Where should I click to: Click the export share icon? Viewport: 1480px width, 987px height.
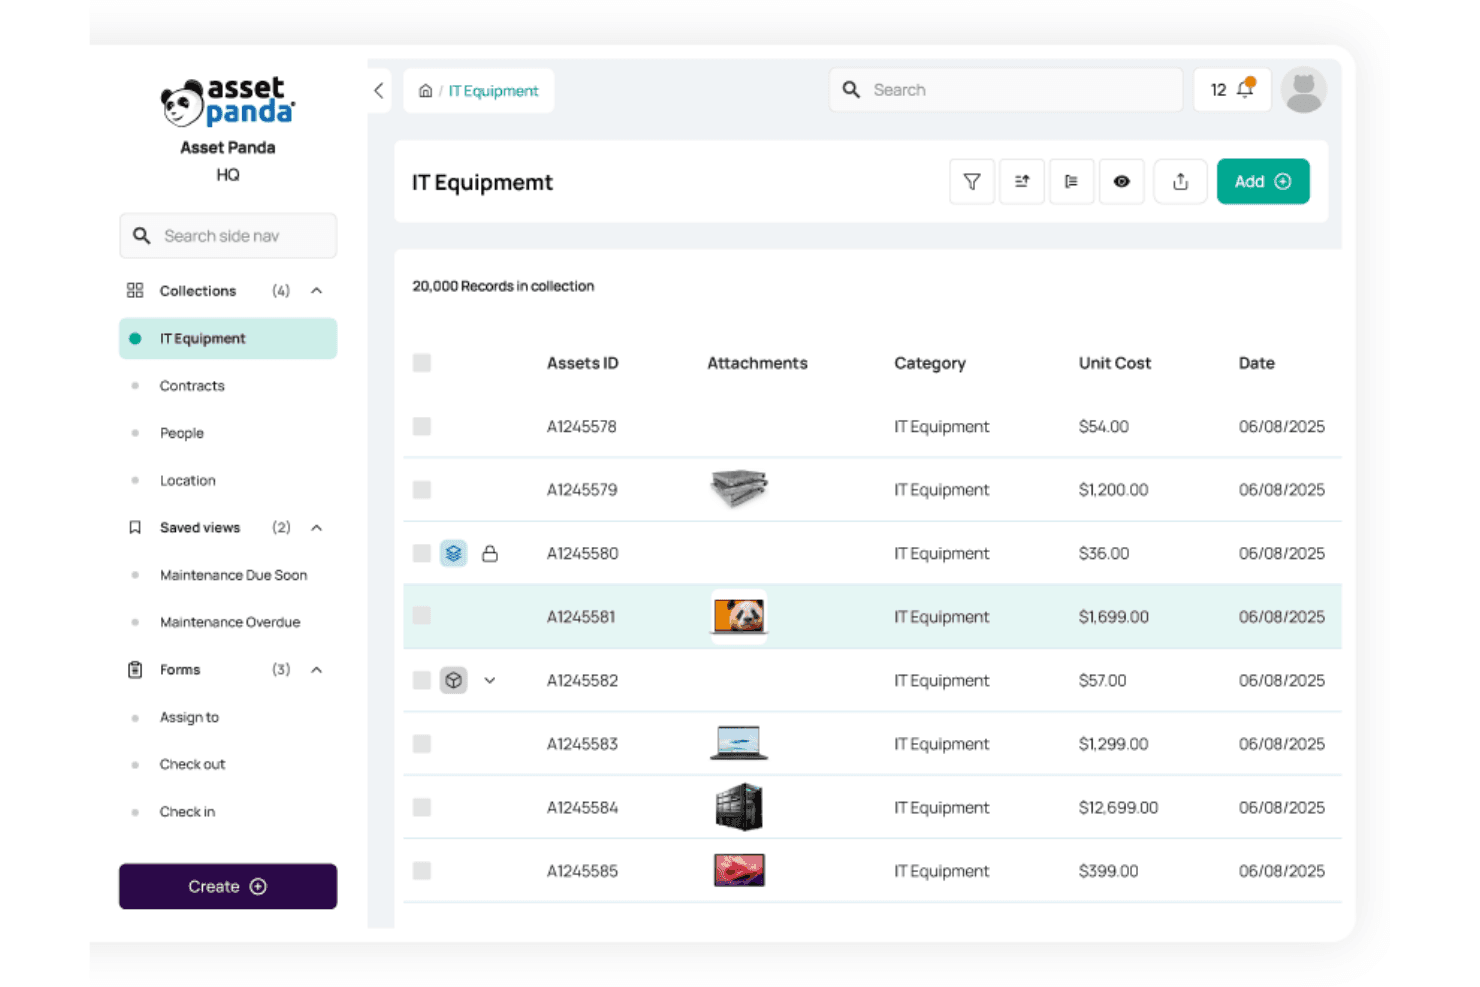click(x=1180, y=182)
